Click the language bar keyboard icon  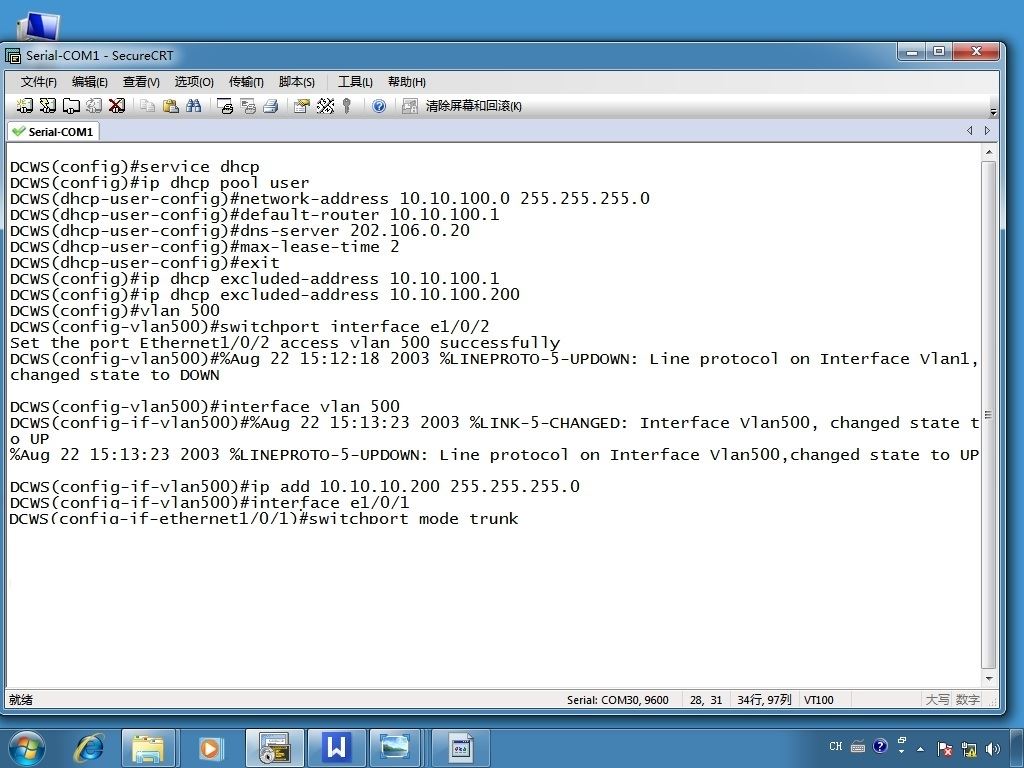tap(858, 746)
